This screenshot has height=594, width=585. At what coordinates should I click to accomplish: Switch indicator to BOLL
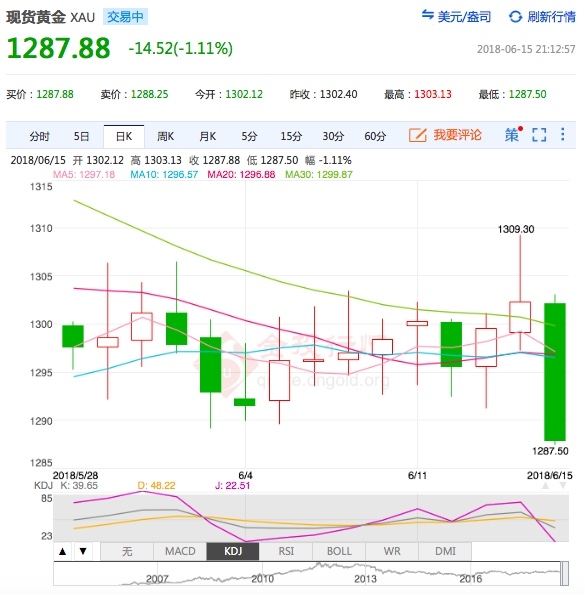click(339, 551)
